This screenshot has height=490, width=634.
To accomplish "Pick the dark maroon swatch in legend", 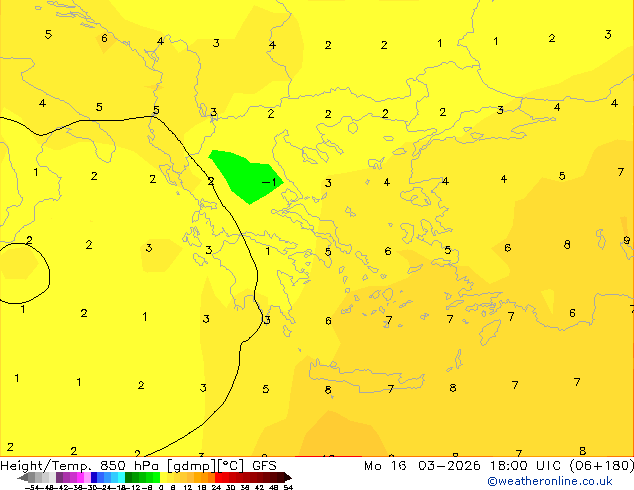I will tap(280, 477).
